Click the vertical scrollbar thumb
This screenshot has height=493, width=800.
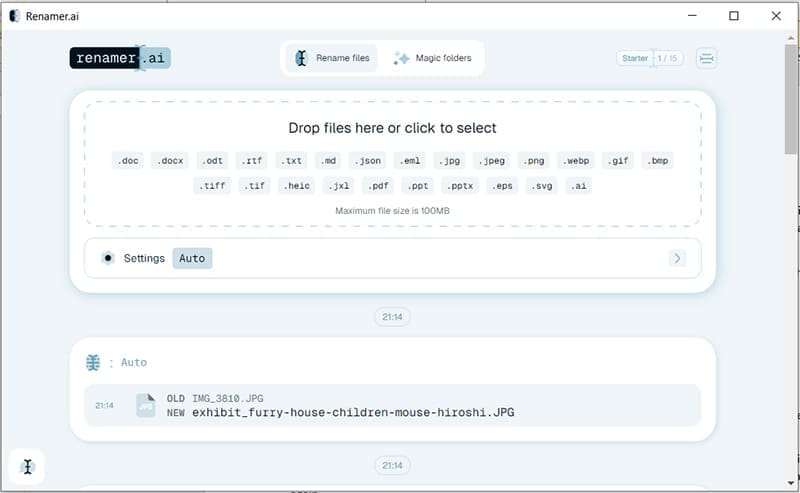[x=791, y=98]
